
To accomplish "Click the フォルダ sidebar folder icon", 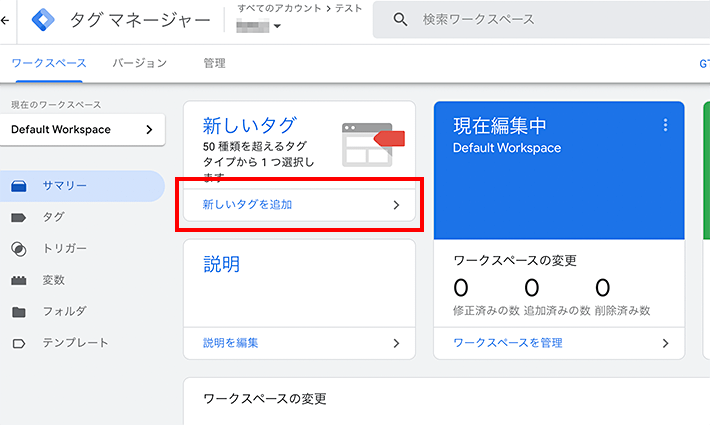I will point(19,312).
